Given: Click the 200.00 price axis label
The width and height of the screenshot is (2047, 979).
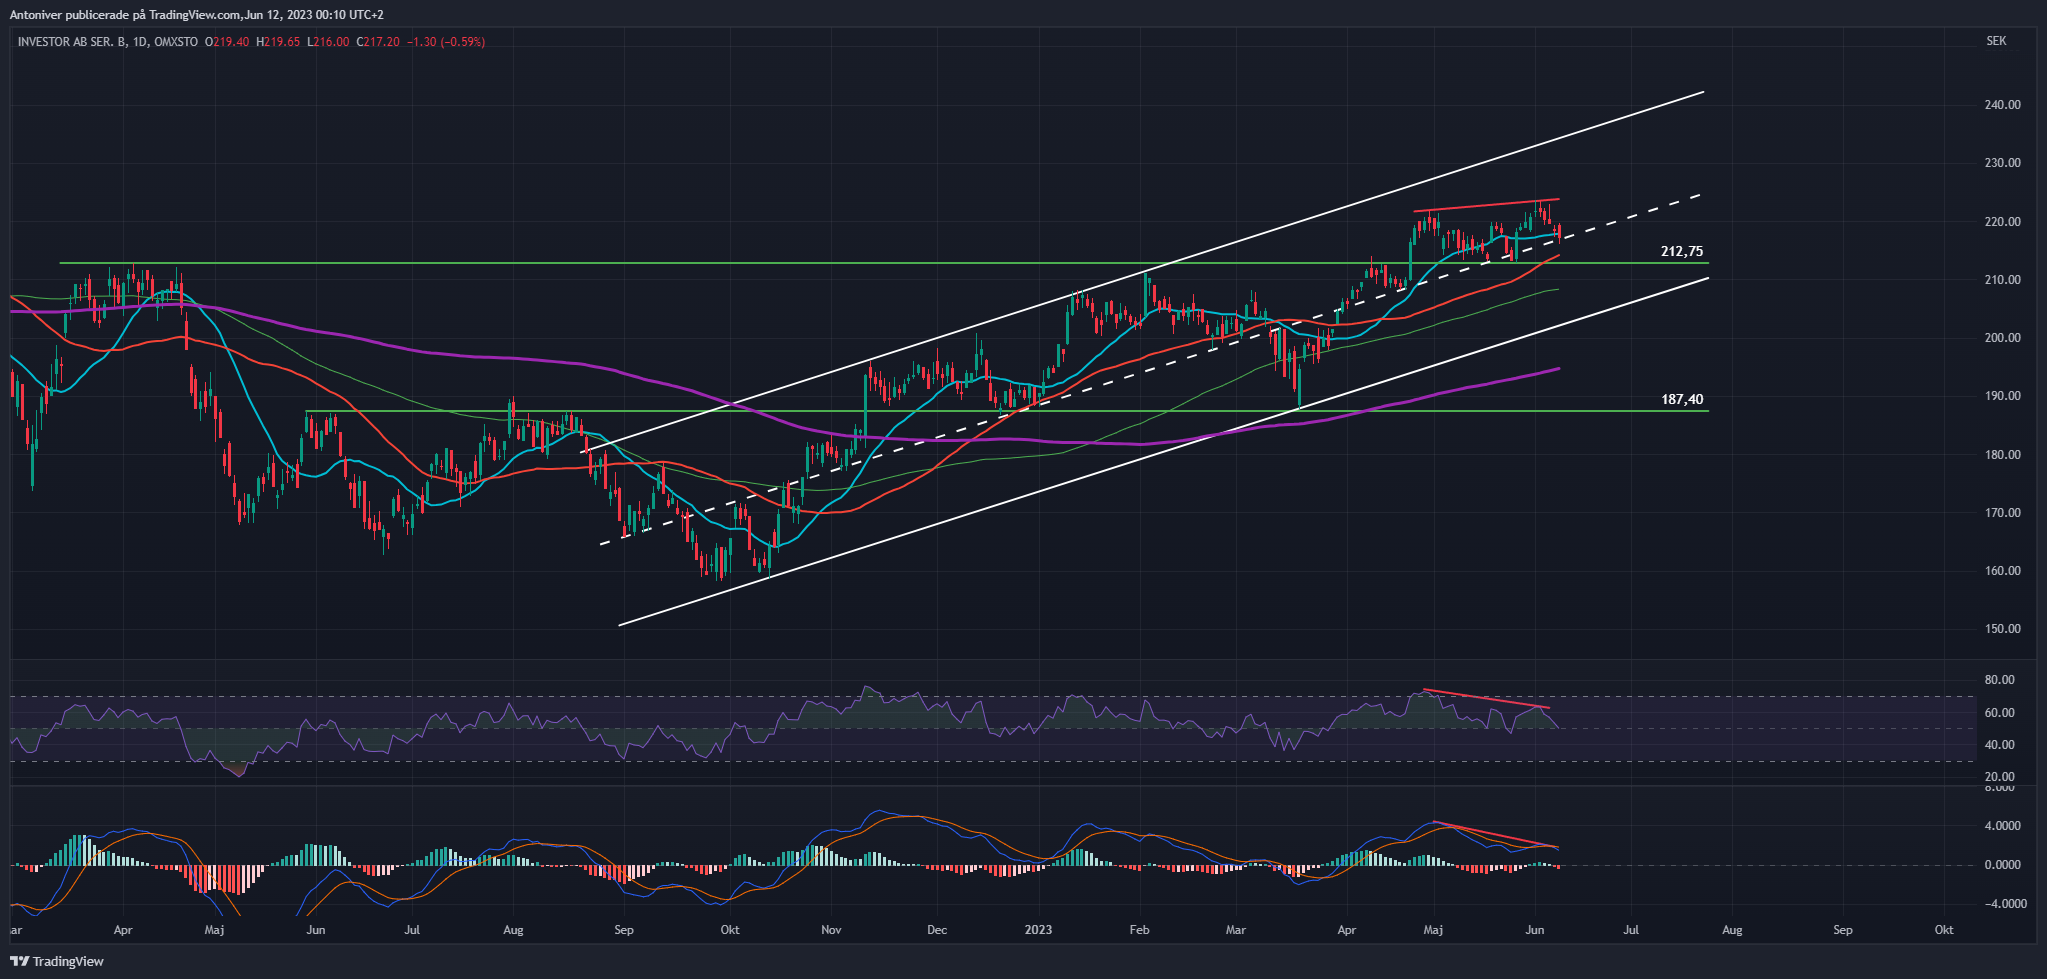Looking at the screenshot, I should point(1994,338).
